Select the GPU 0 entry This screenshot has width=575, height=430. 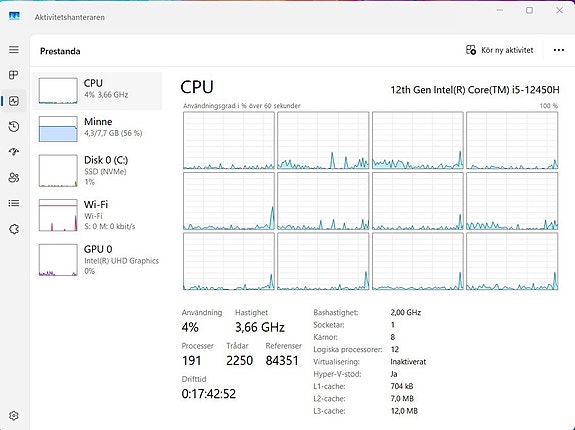point(98,260)
